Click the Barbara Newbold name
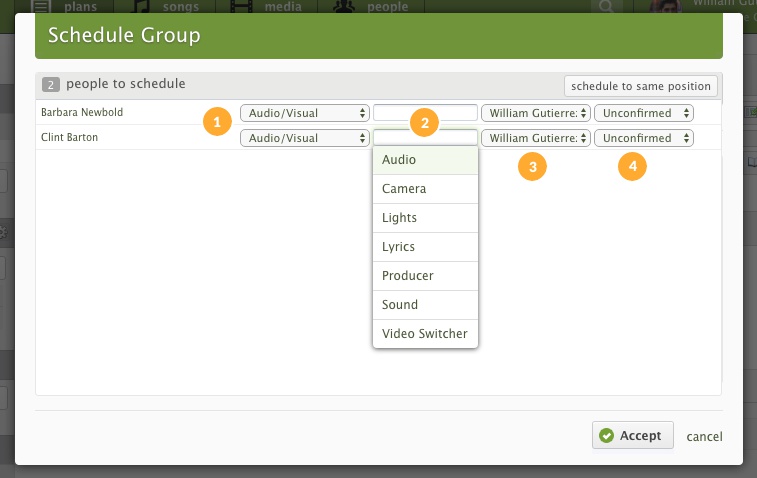Image resolution: width=757 pixels, height=478 pixels. click(x=82, y=112)
